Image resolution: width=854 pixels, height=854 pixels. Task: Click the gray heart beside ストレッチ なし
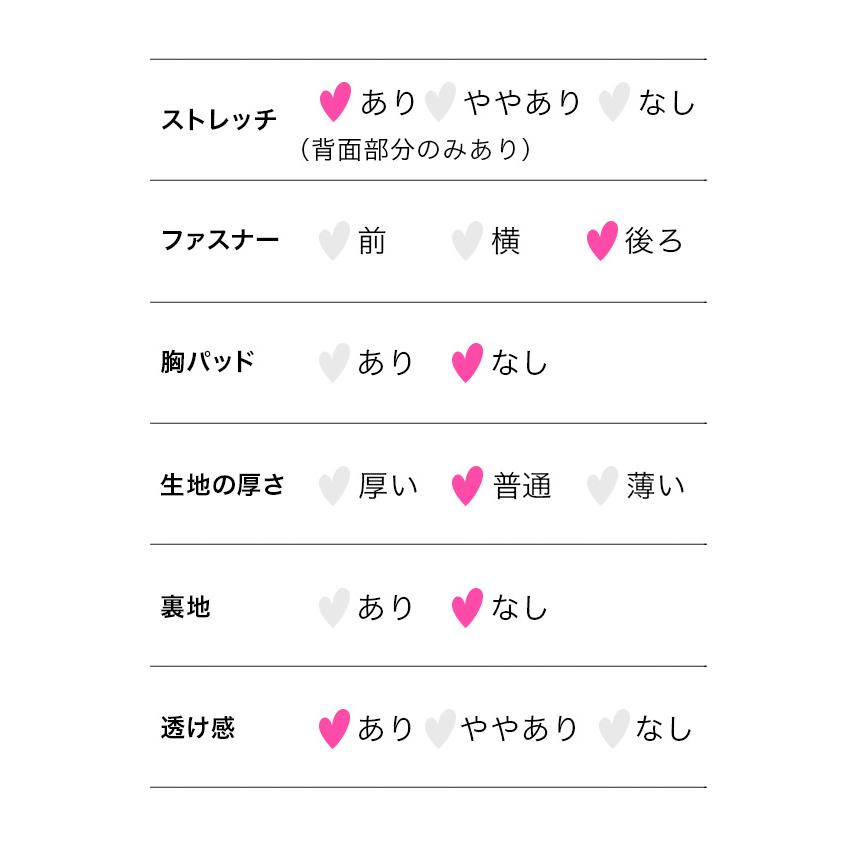click(613, 102)
